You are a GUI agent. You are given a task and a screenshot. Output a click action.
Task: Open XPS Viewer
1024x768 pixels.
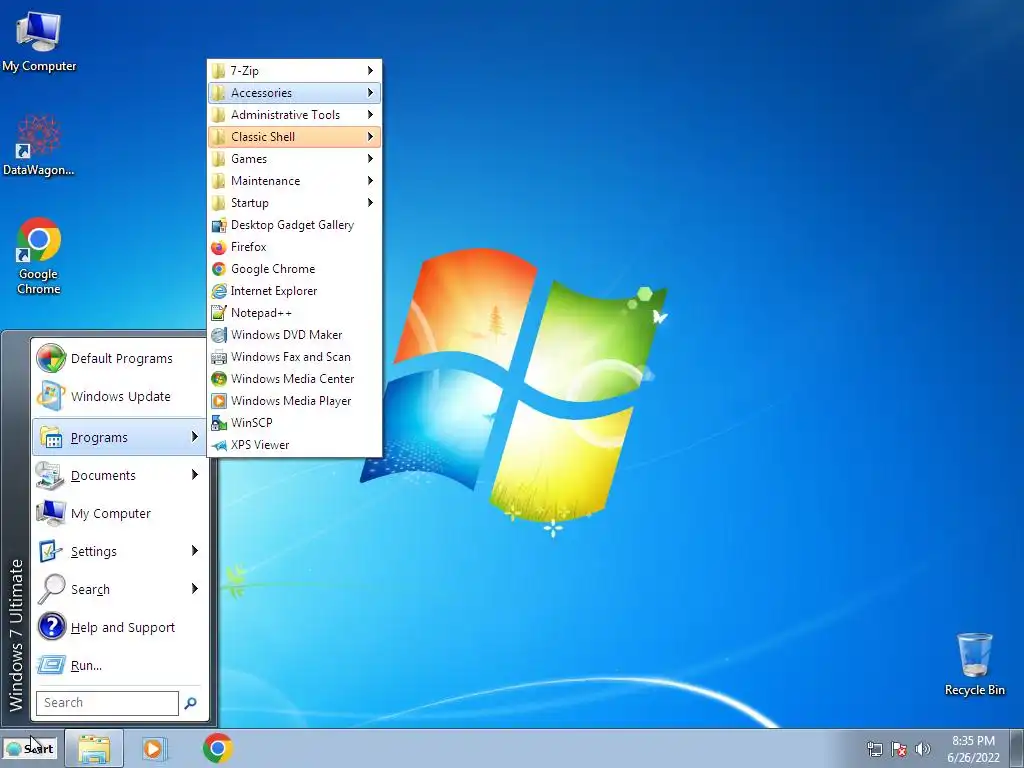295,445
